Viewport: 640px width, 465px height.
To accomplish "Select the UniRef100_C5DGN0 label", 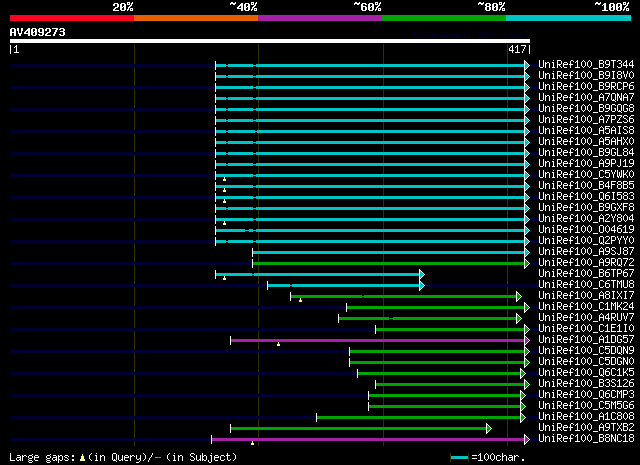I will pos(586,362).
